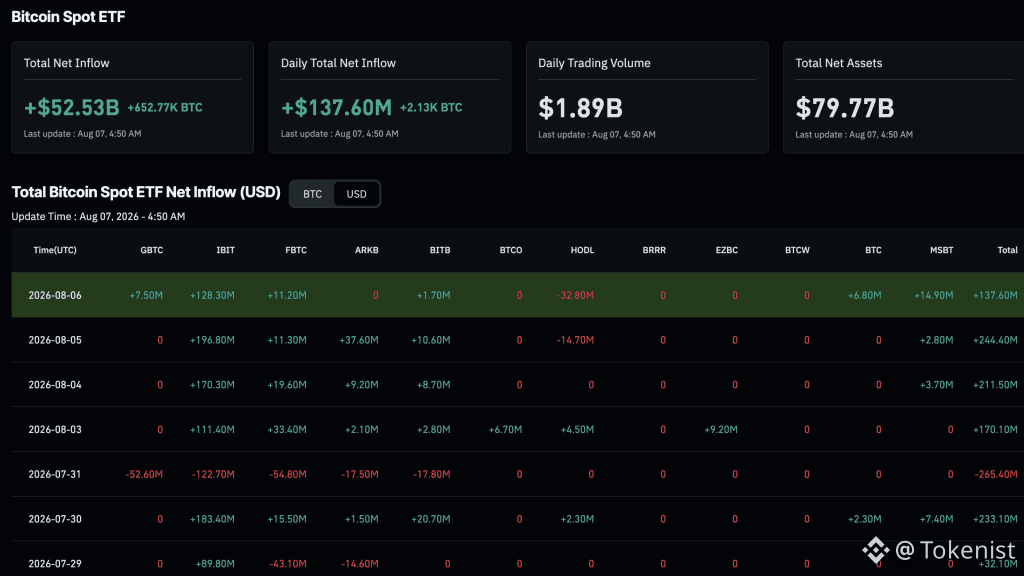Click the BTCW column header

(797, 250)
